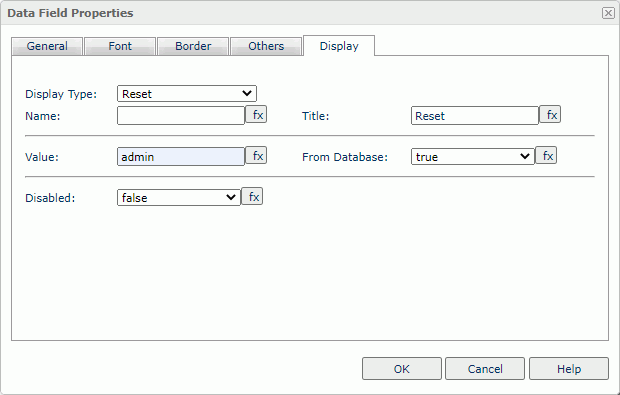Close the Data Field Properties dialog
The height and width of the screenshot is (395, 620).
coord(608,13)
